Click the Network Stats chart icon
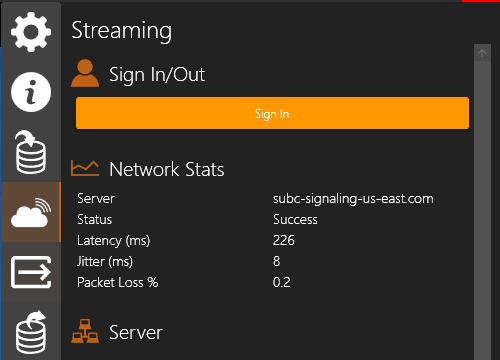500x360 pixels. 85,168
